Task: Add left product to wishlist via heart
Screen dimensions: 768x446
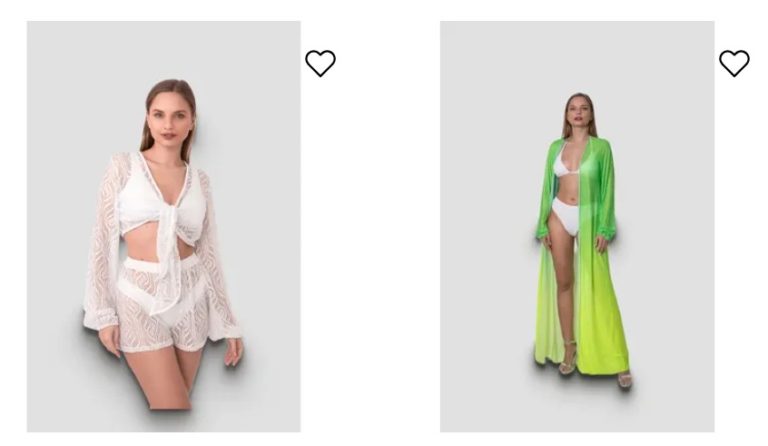Action: [320, 63]
